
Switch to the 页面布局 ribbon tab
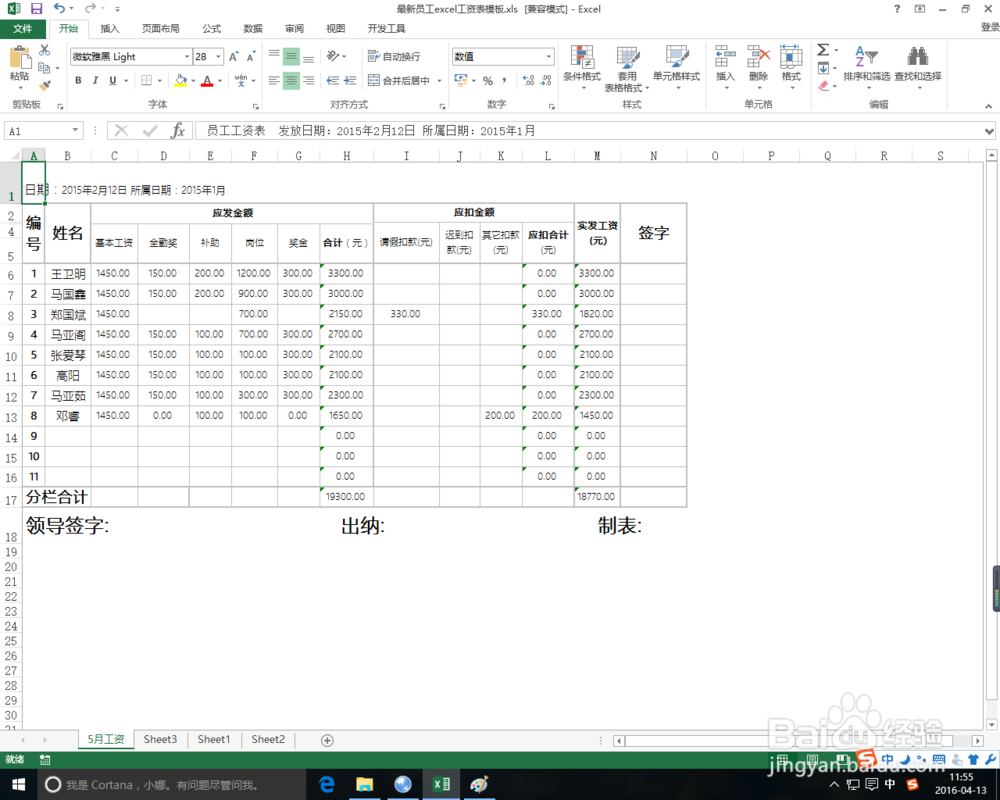coord(160,29)
